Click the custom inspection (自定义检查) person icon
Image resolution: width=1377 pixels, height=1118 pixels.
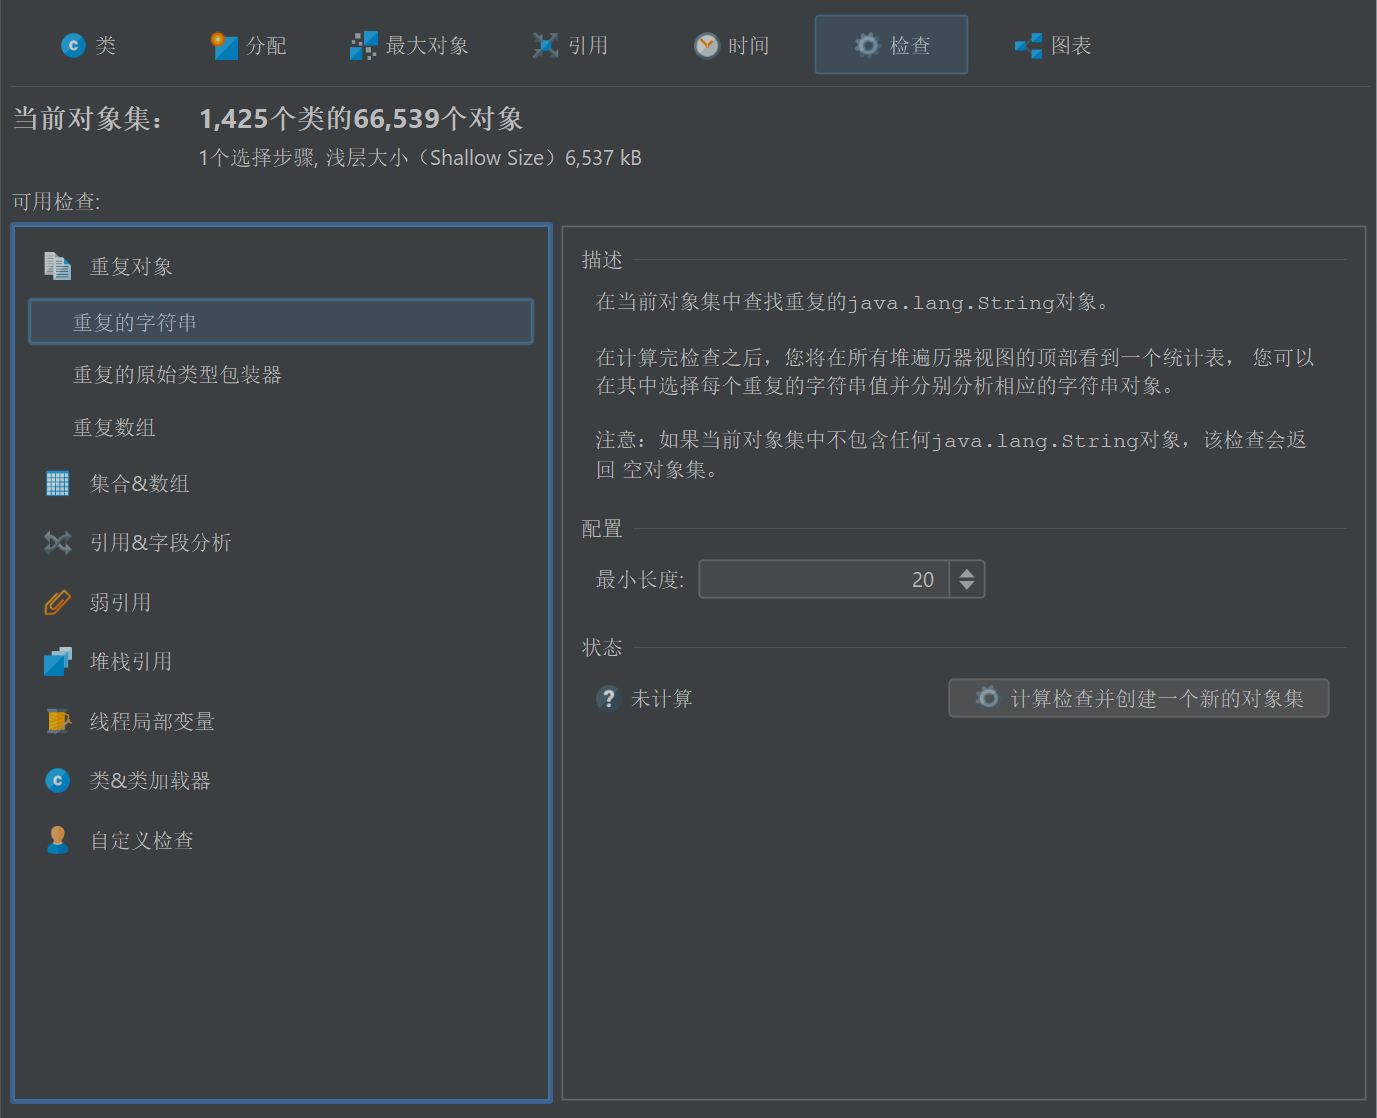pos(57,840)
